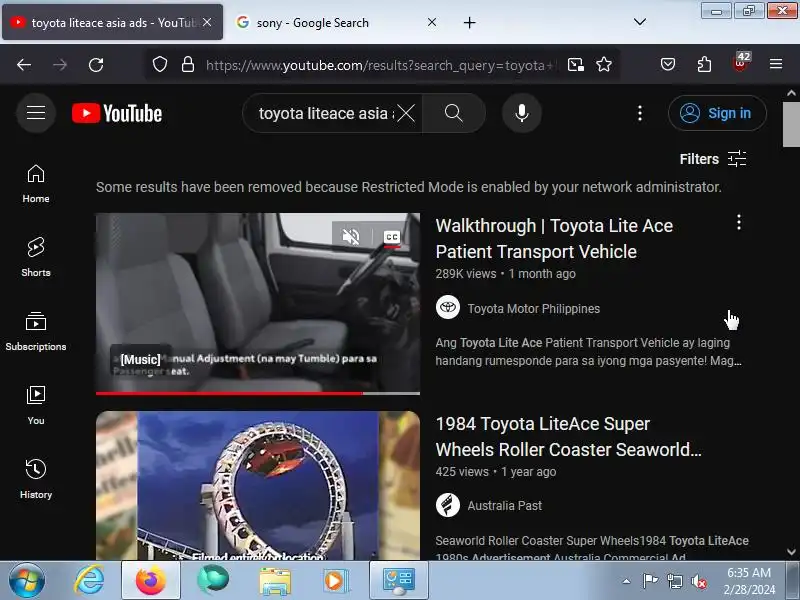Image resolution: width=800 pixels, height=600 pixels.
Task: Open a new browser tab
Action: click(469, 22)
